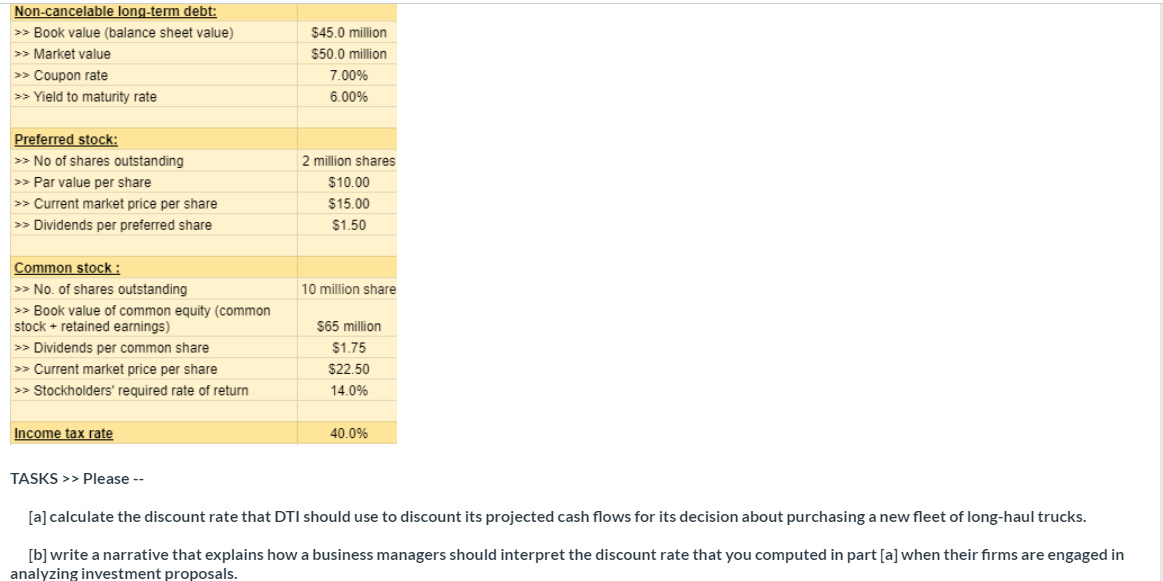Click the "Dividends per preferred share" label

point(123,225)
